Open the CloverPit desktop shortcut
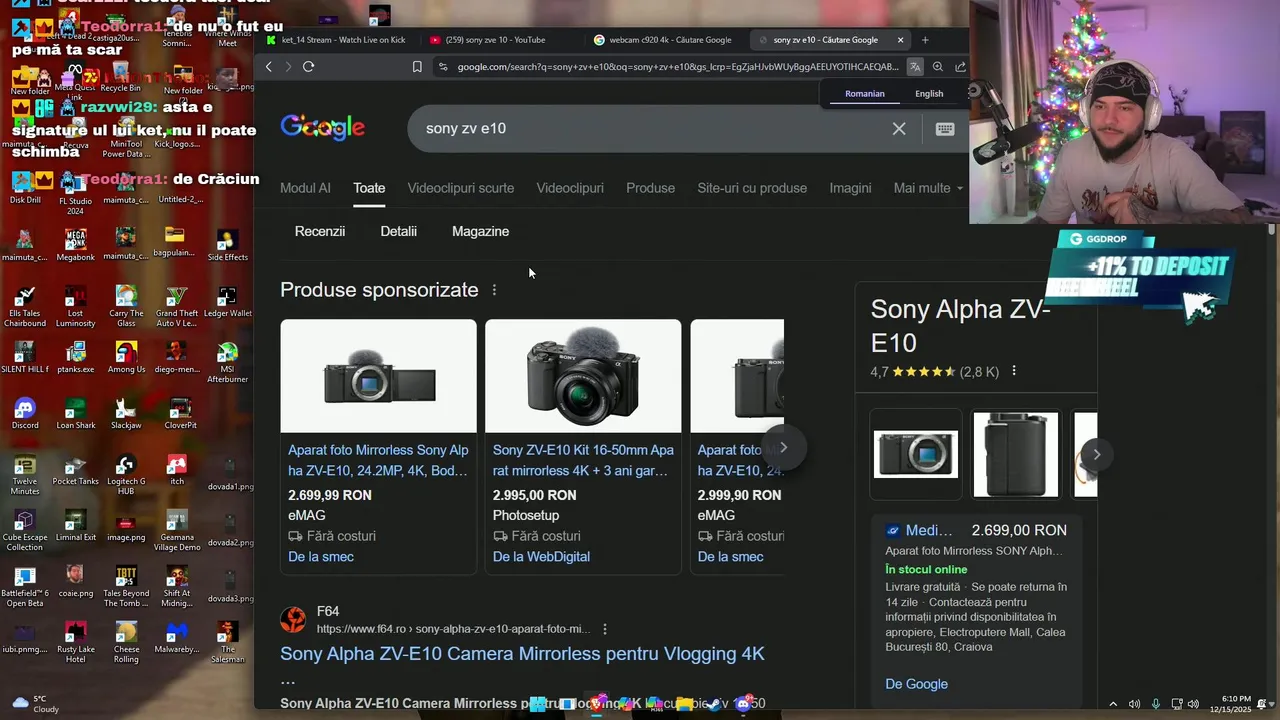Screen dimensions: 1280x720 (181, 413)
